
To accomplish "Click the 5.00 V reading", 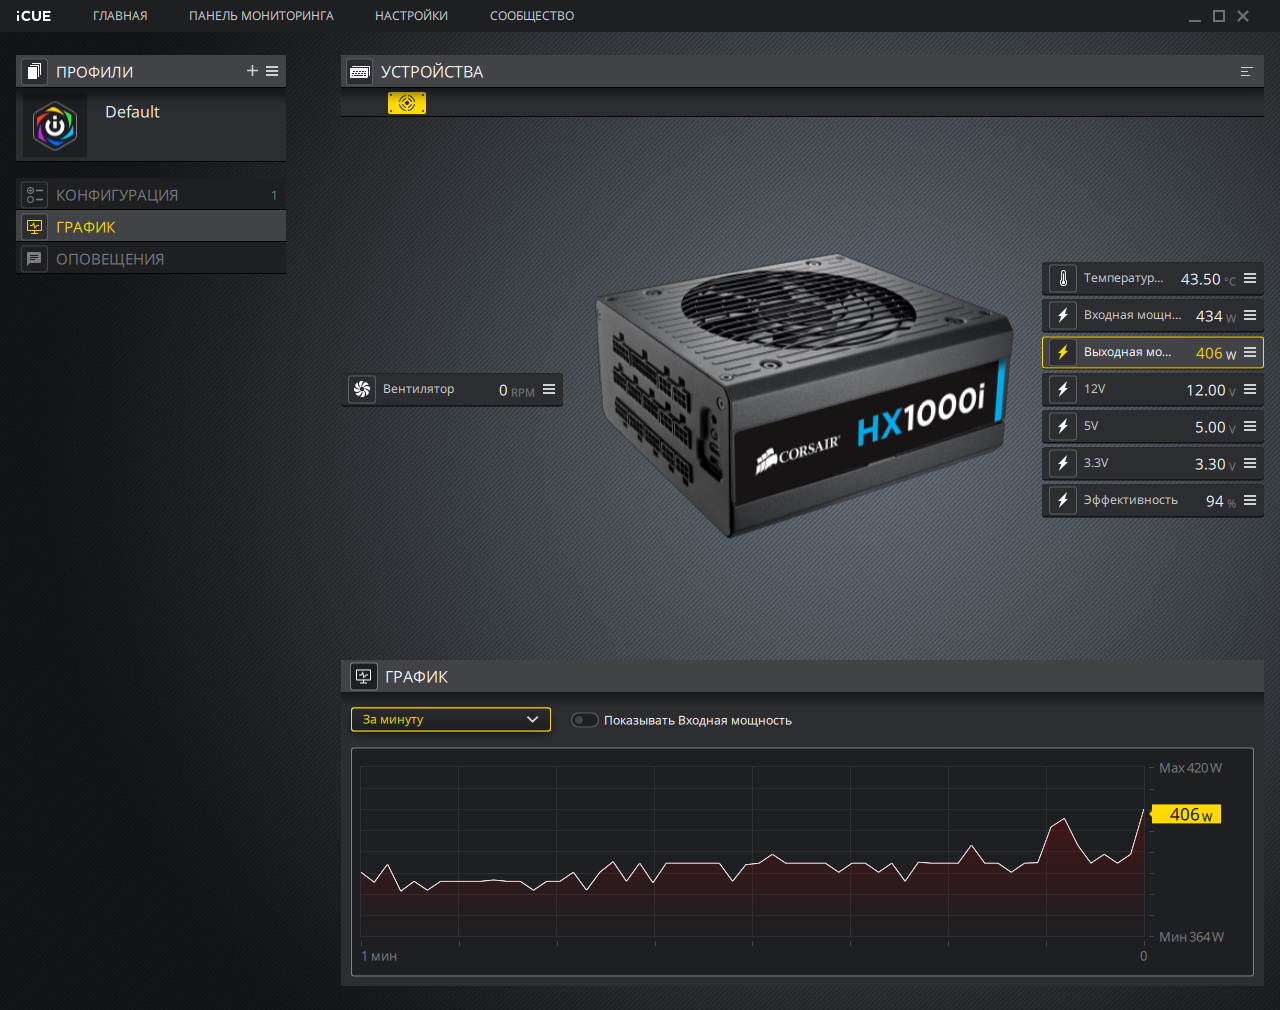I will [1215, 427].
